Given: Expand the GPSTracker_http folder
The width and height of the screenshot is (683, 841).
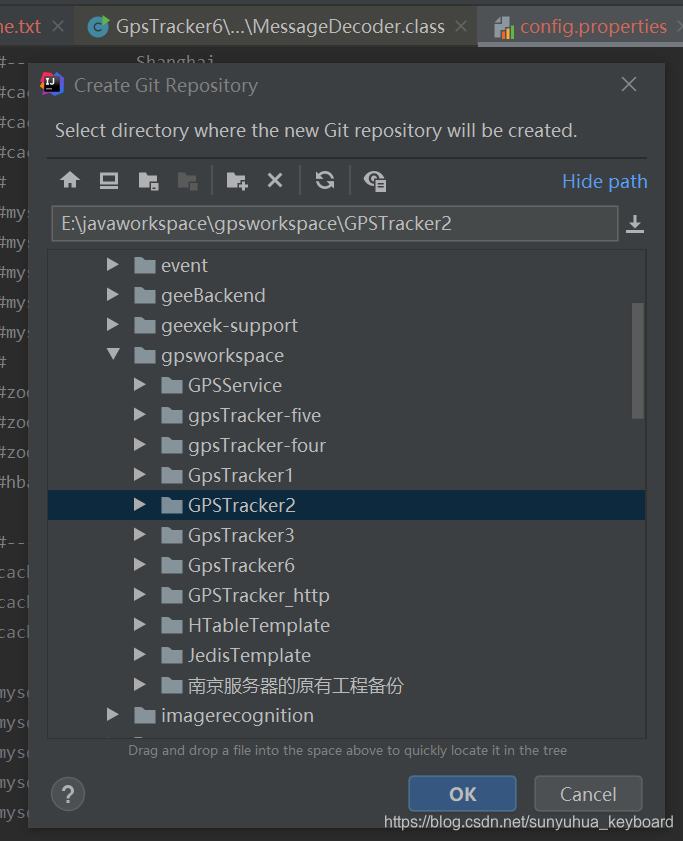Looking at the screenshot, I should 139,595.
